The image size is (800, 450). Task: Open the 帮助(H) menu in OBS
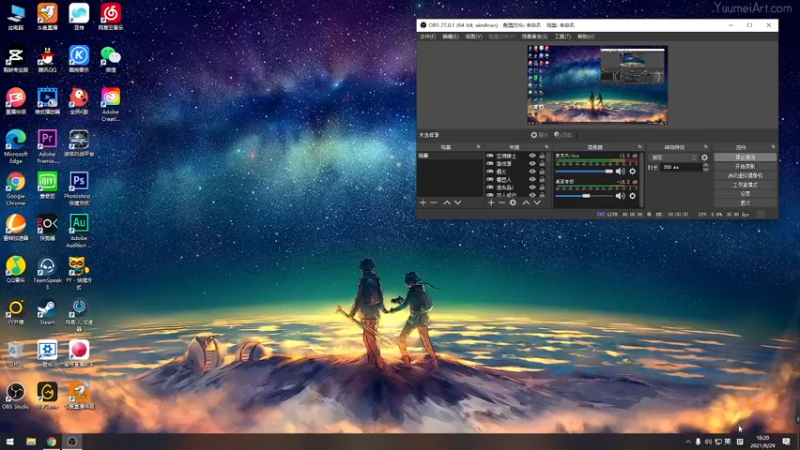586,37
